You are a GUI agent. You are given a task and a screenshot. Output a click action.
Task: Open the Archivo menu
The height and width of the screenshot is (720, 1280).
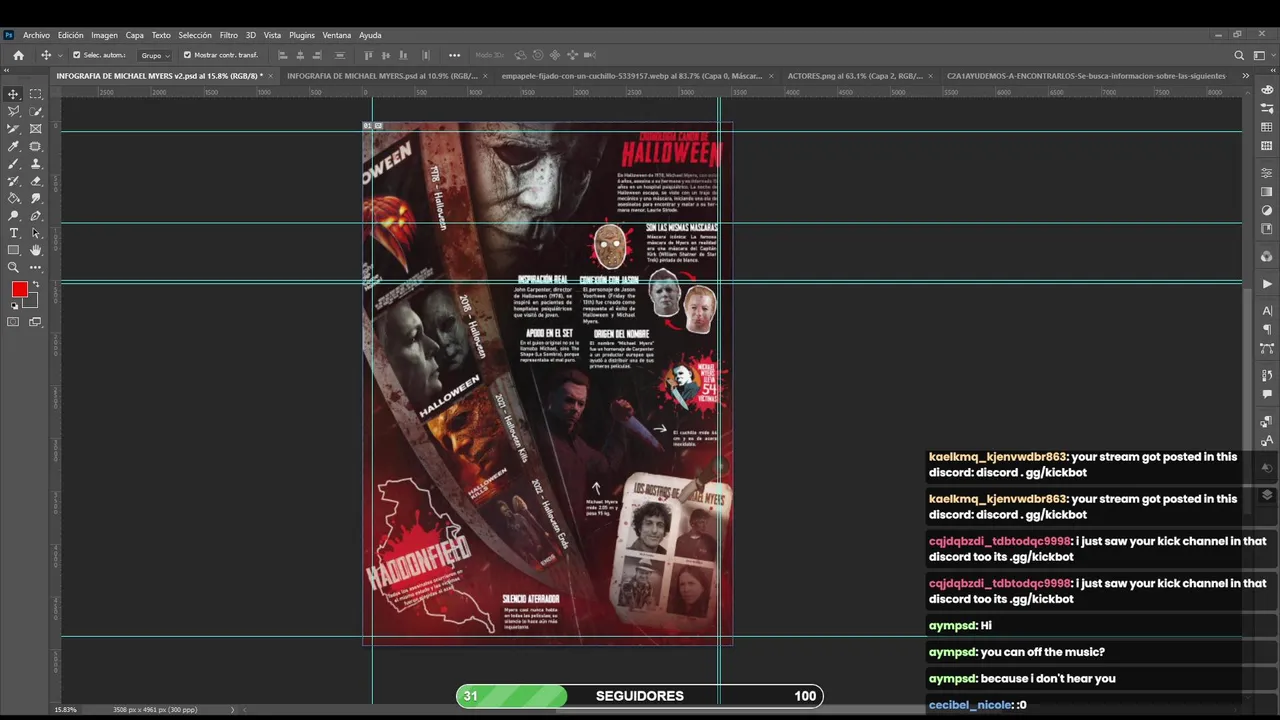36,35
